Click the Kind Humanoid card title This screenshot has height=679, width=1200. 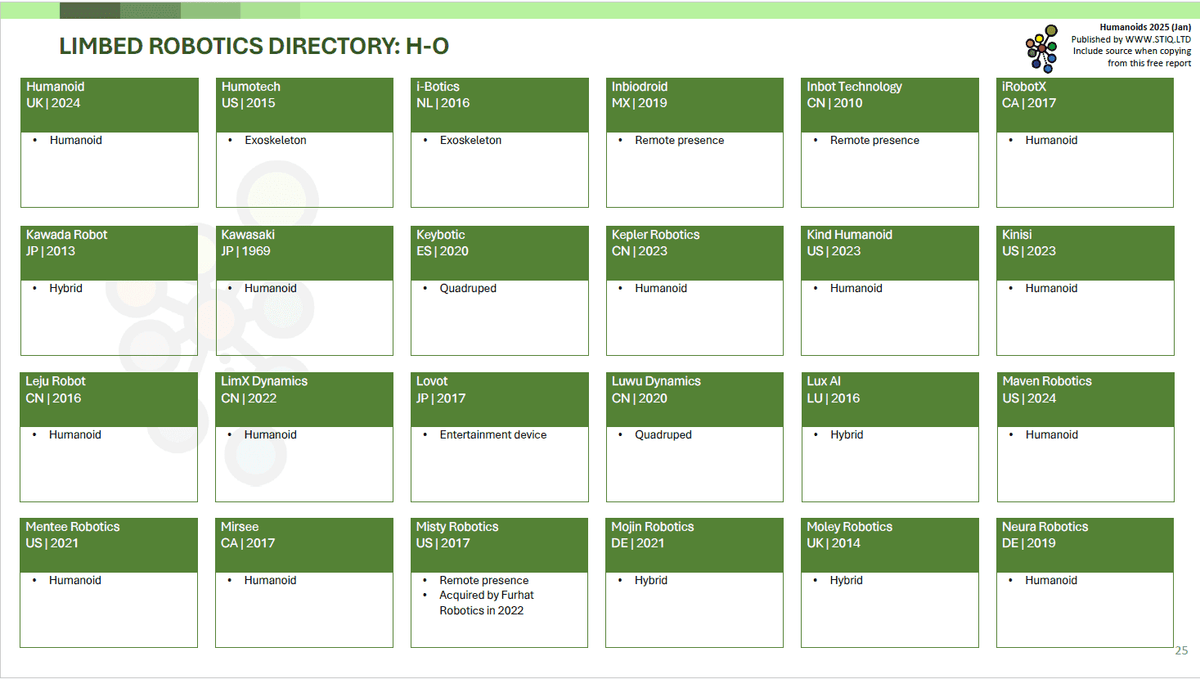click(x=850, y=235)
